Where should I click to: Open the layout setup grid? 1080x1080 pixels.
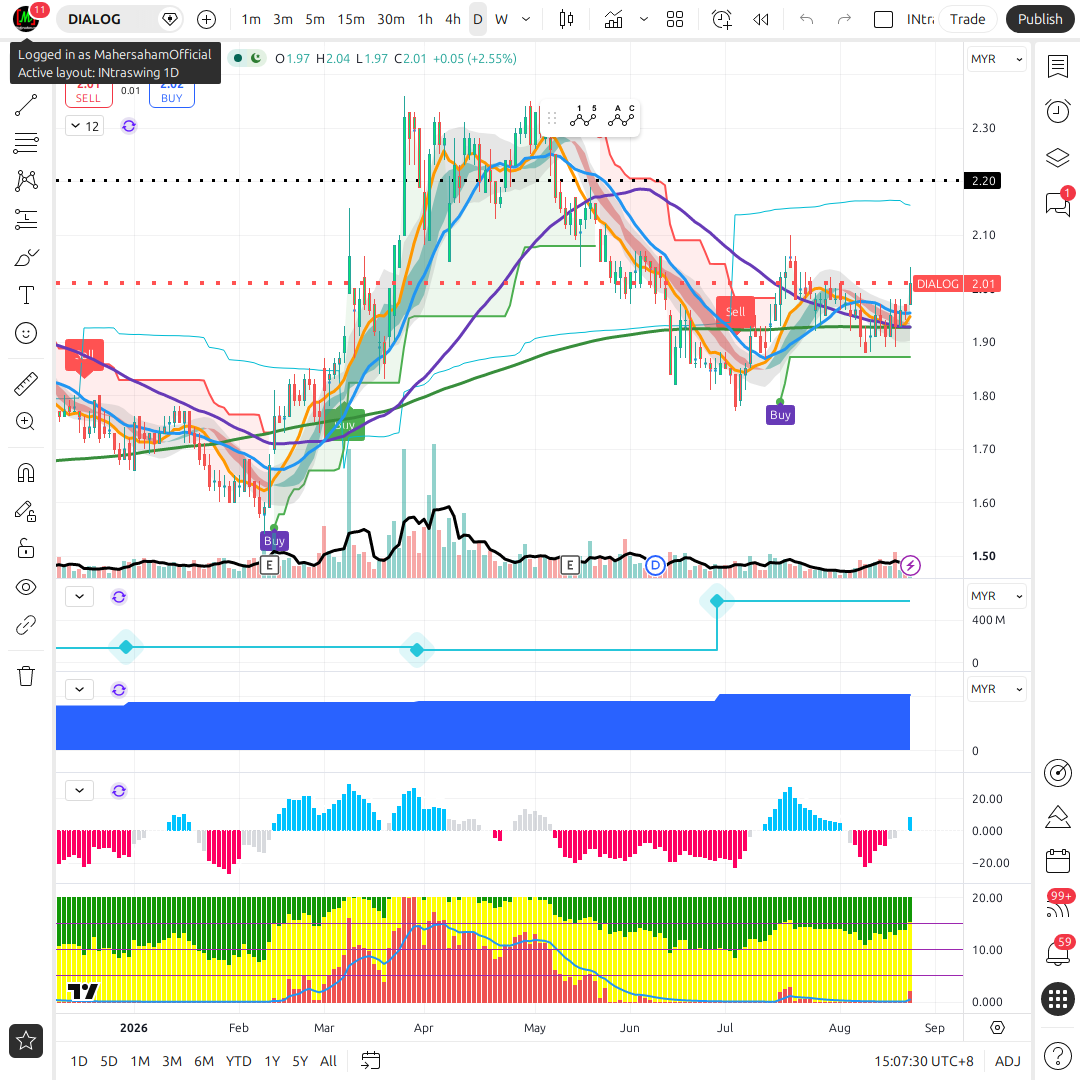(x=675, y=19)
